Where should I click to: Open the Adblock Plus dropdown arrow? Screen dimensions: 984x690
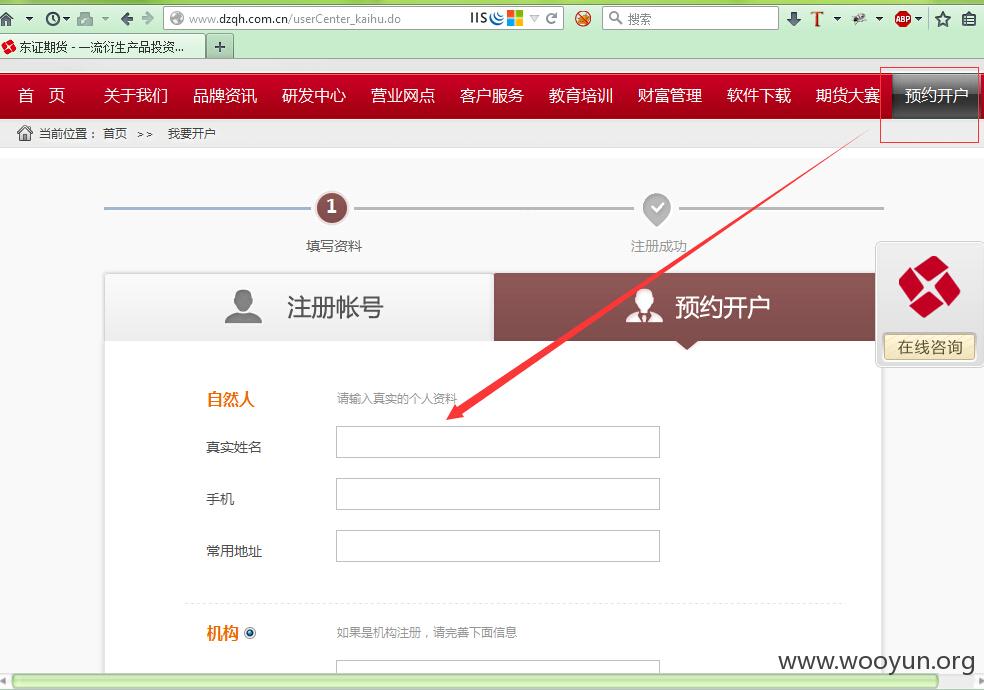918,19
